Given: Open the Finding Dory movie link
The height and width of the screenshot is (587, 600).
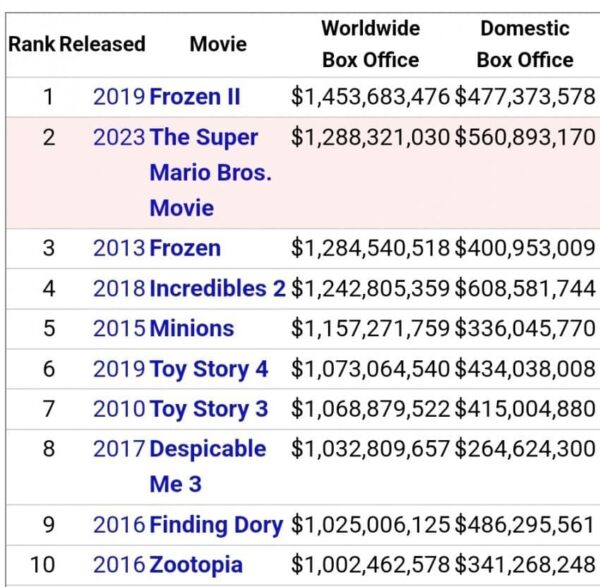Looking at the screenshot, I should pyautogui.click(x=216, y=524).
